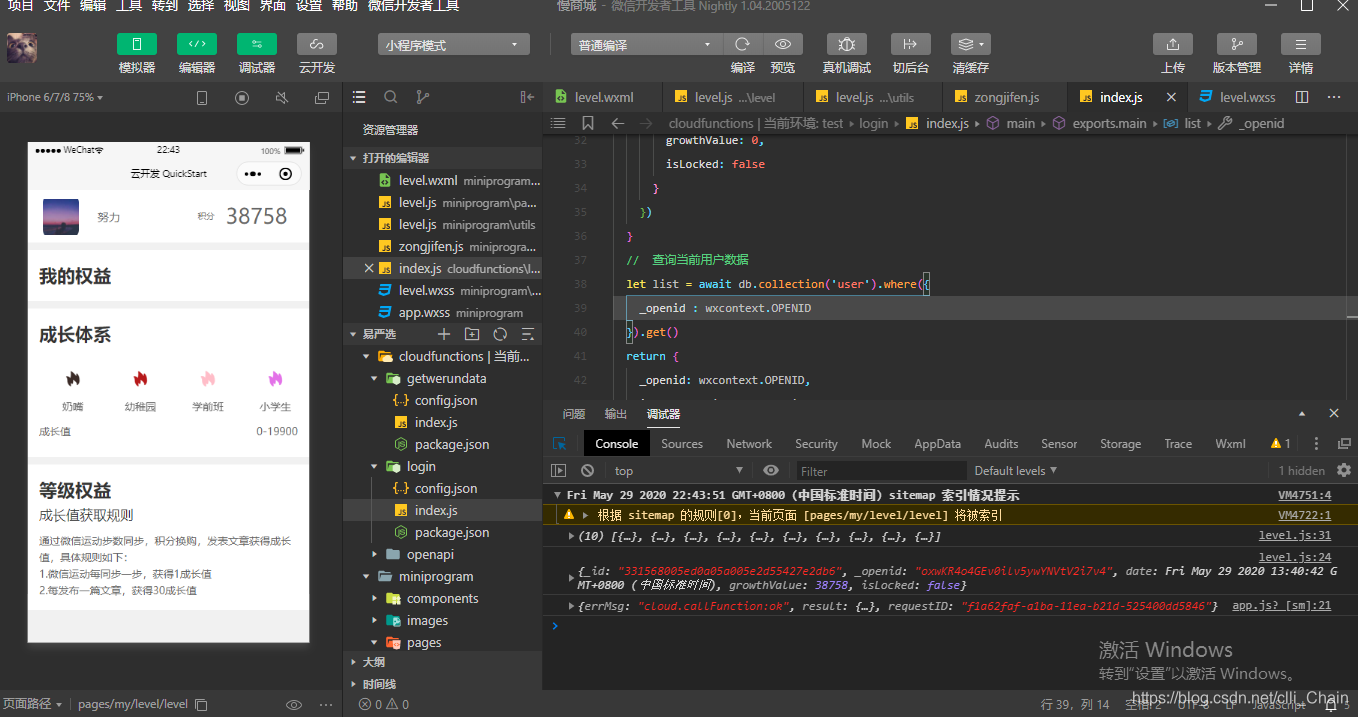The height and width of the screenshot is (717, 1358).
Task: Open the VM4751:4 source link
Action: pyautogui.click(x=1305, y=495)
